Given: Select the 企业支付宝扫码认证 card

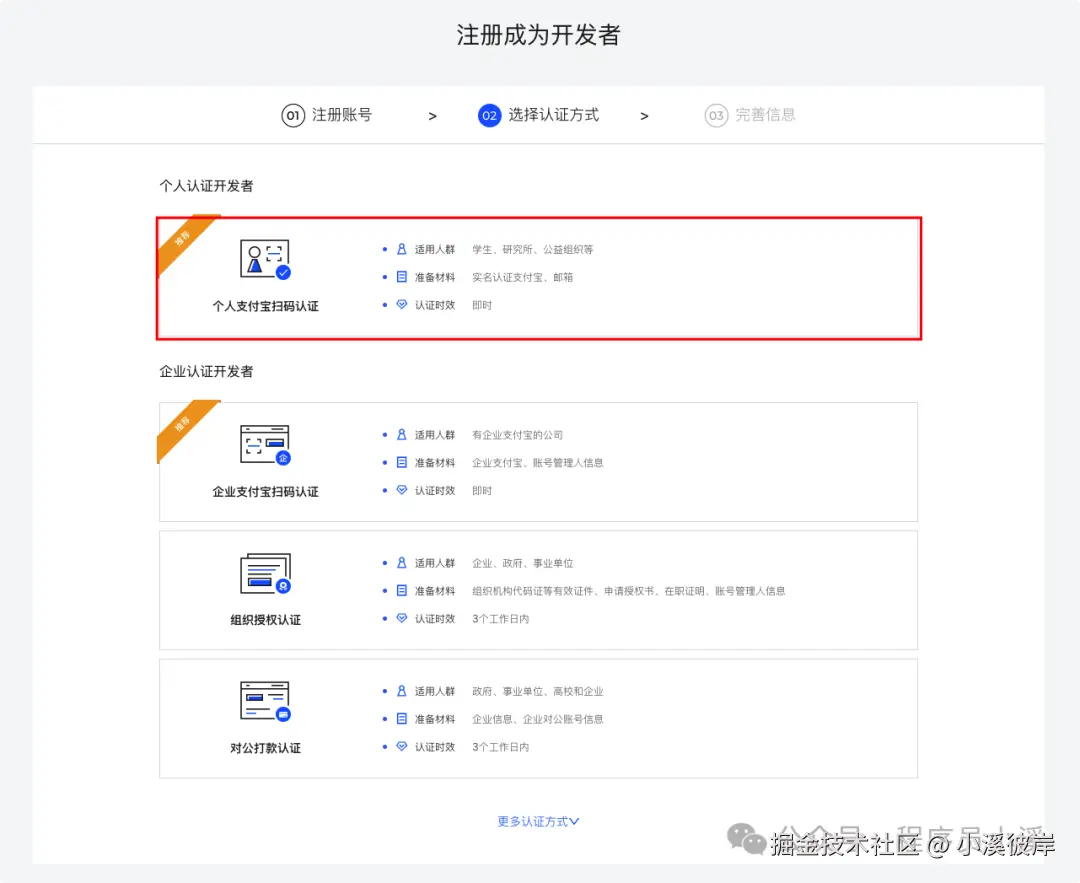Looking at the screenshot, I should coord(540,462).
